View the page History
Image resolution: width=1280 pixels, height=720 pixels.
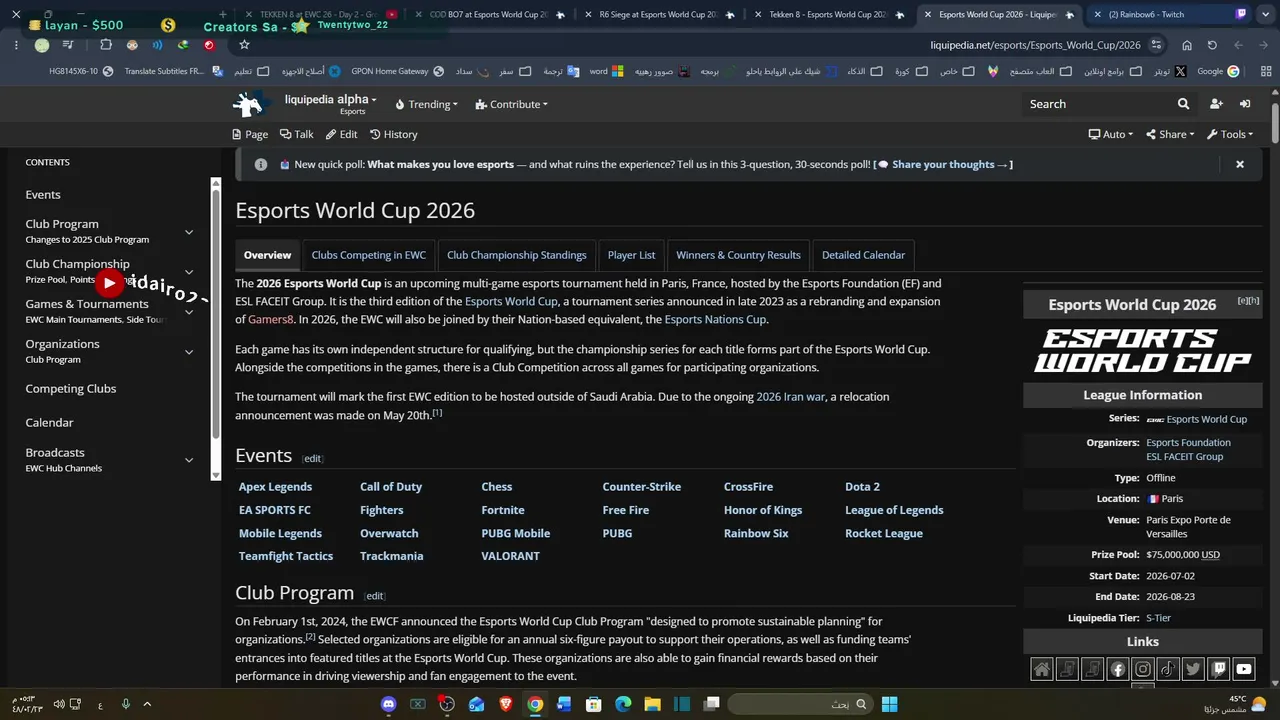(394, 134)
